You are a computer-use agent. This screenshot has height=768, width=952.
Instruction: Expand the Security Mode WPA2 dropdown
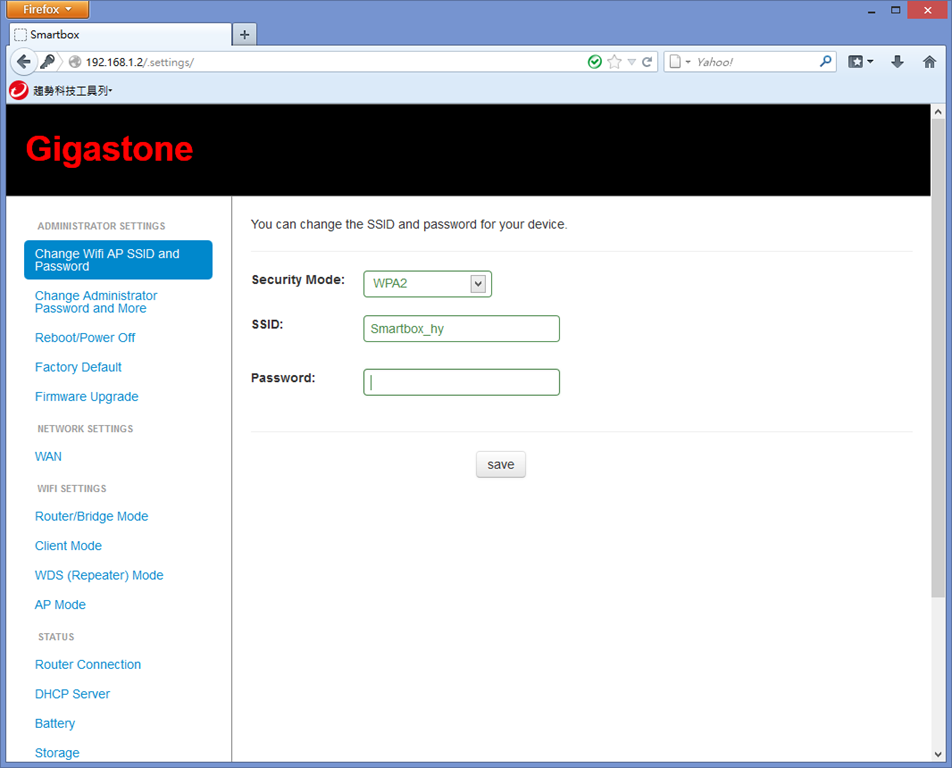point(427,284)
